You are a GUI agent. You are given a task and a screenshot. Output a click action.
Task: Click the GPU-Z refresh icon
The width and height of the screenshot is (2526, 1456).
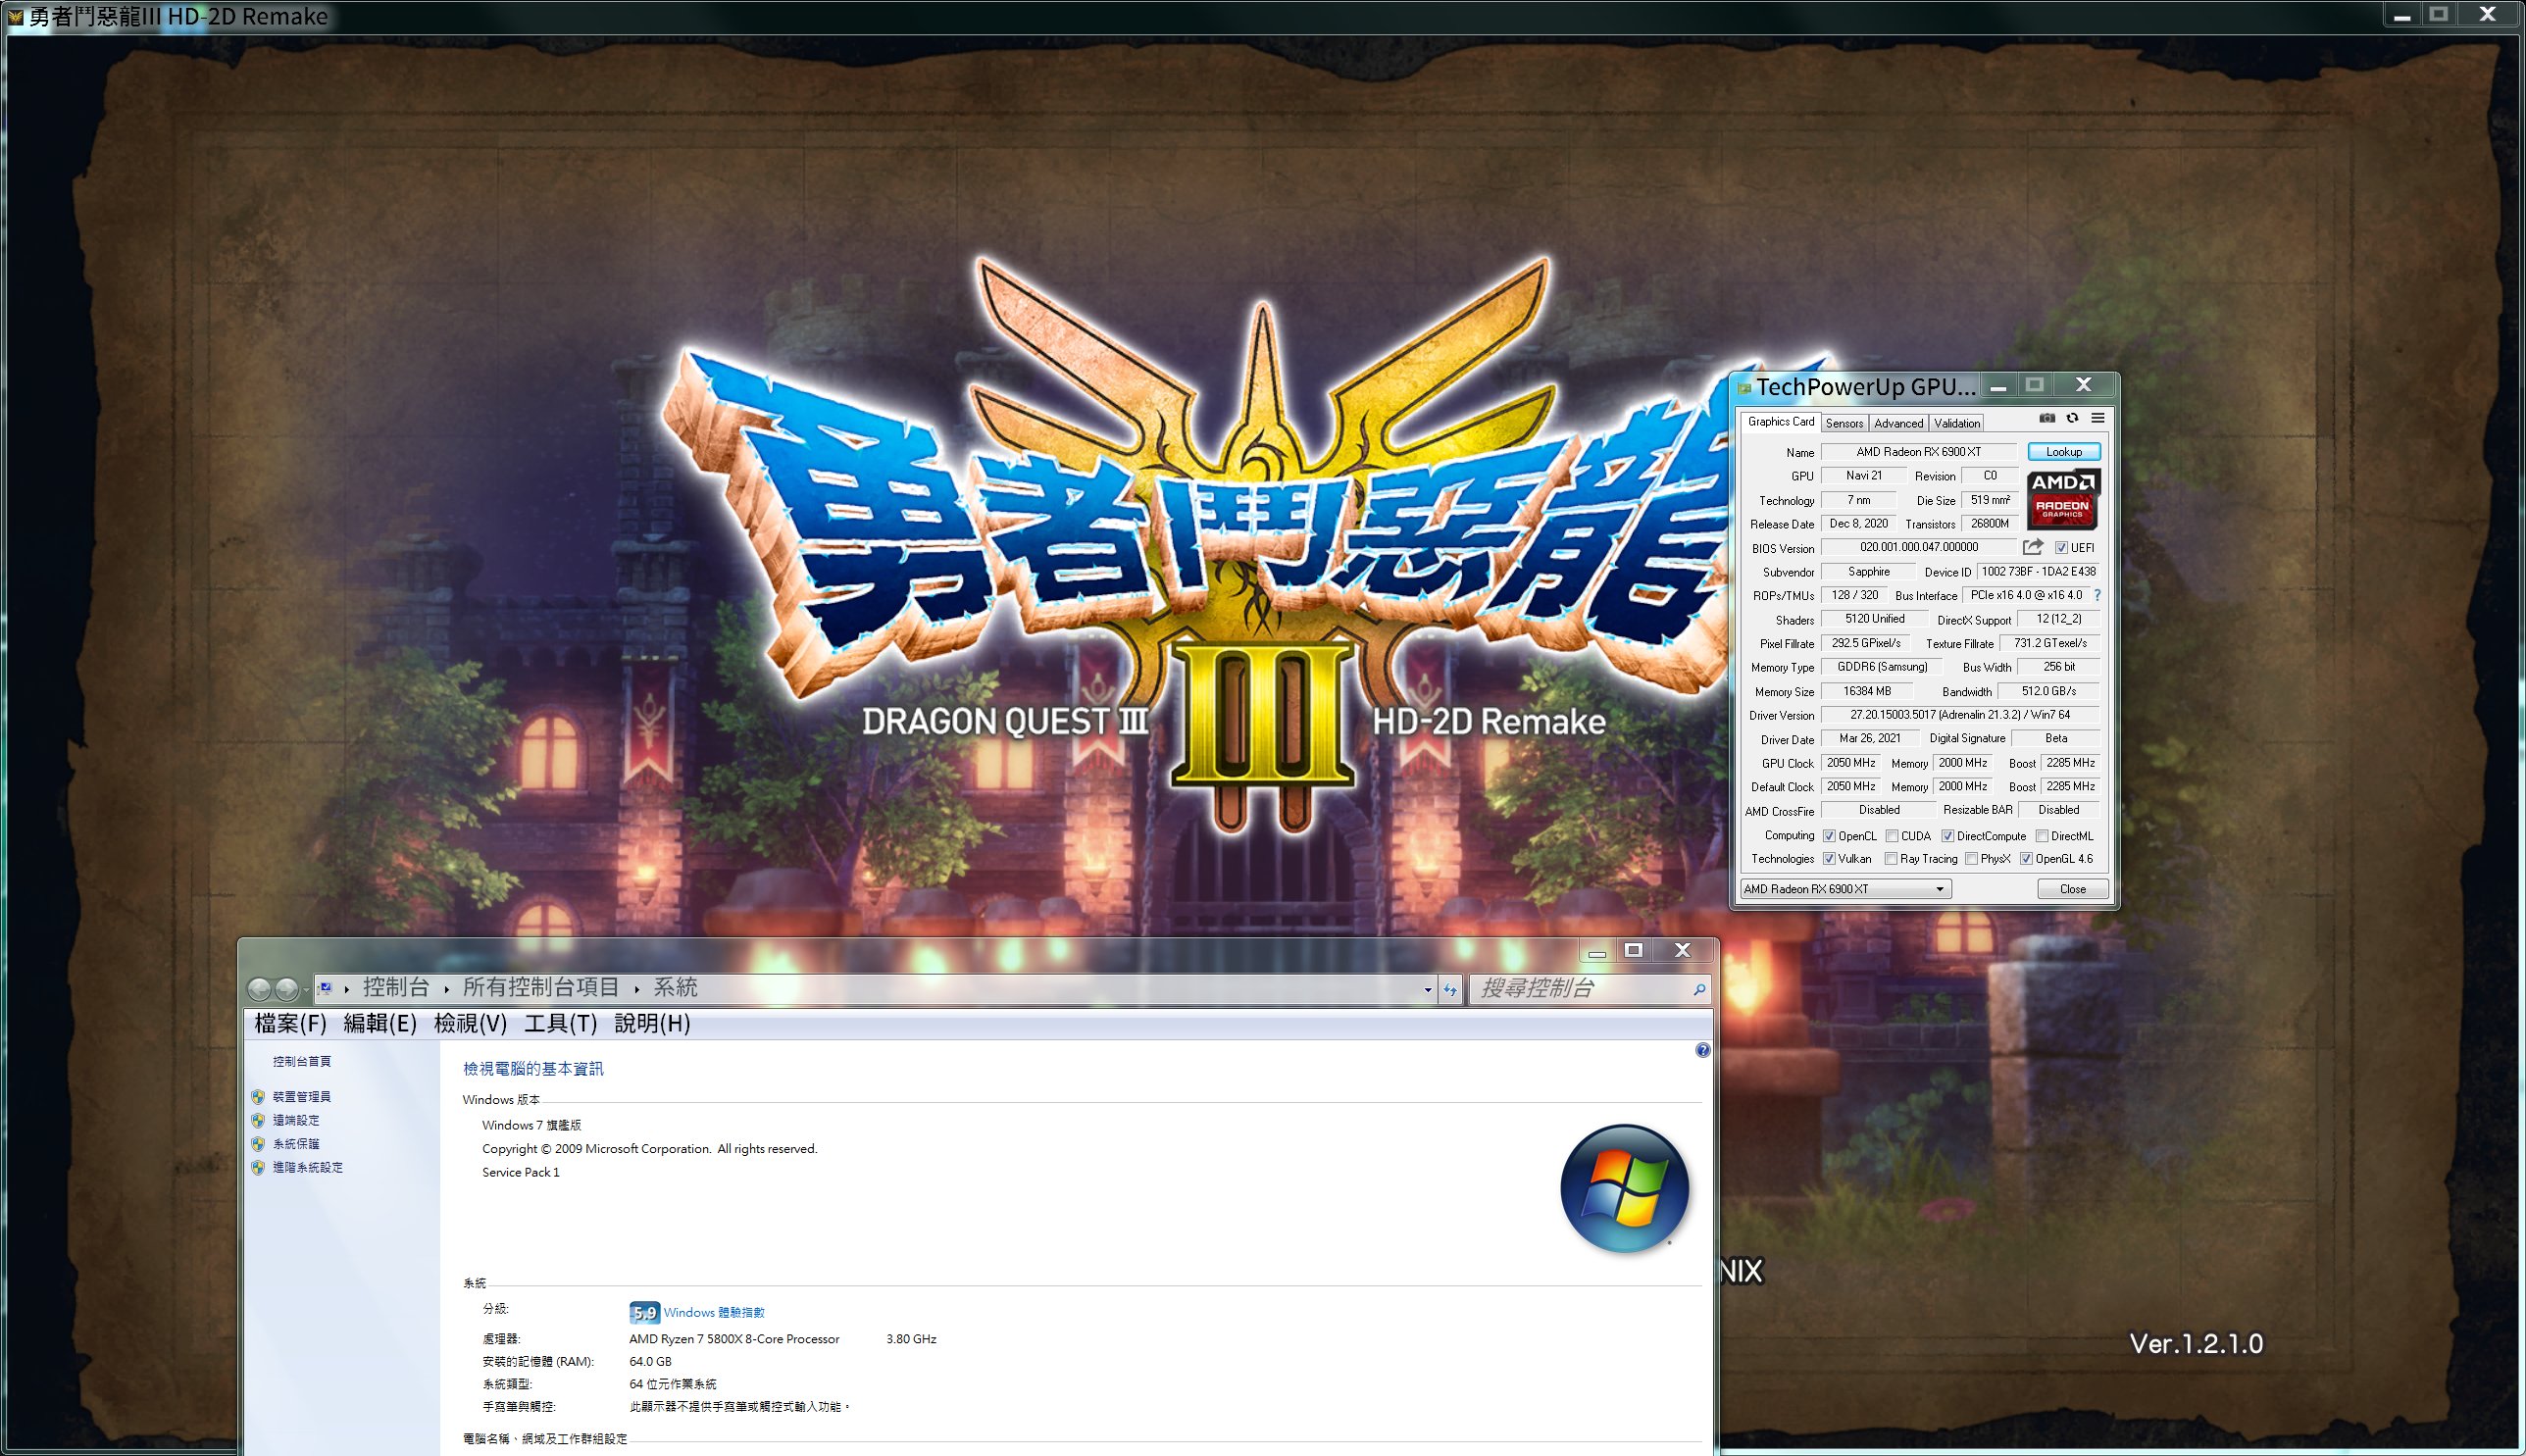pos(2072,419)
